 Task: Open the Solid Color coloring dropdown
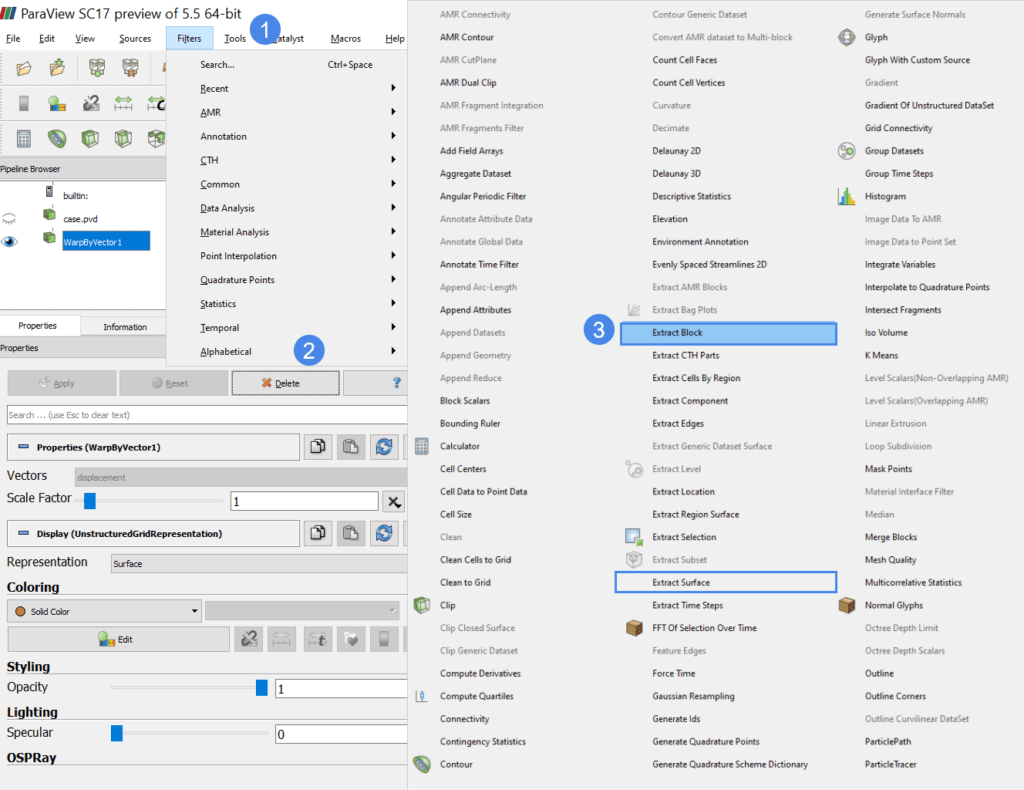pos(103,610)
